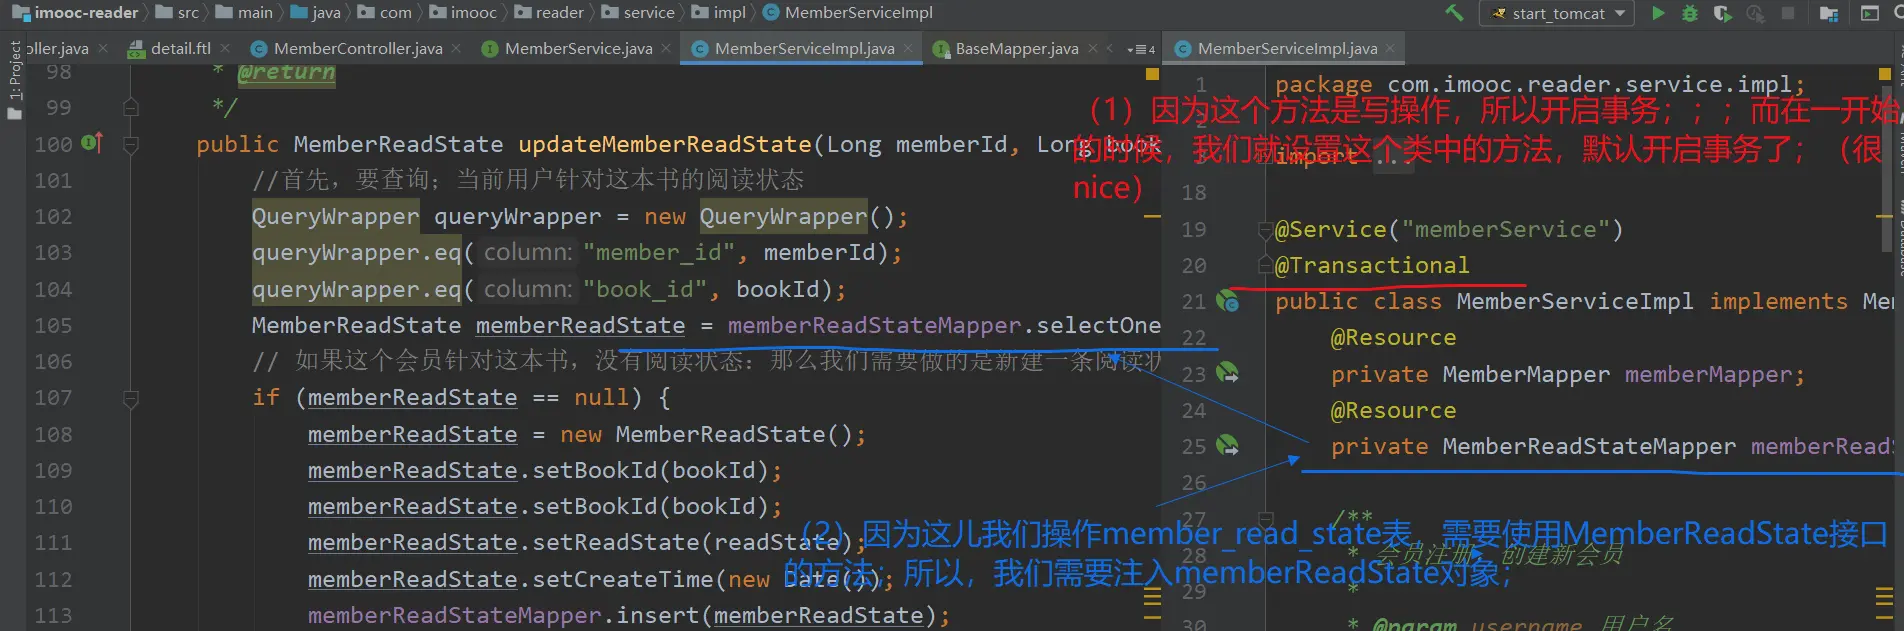This screenshot has width=1904, height=631.
Task: Click the gutter bean icon on right-pane line 21
Action: pyautogui.click(x=1227, y=300)
